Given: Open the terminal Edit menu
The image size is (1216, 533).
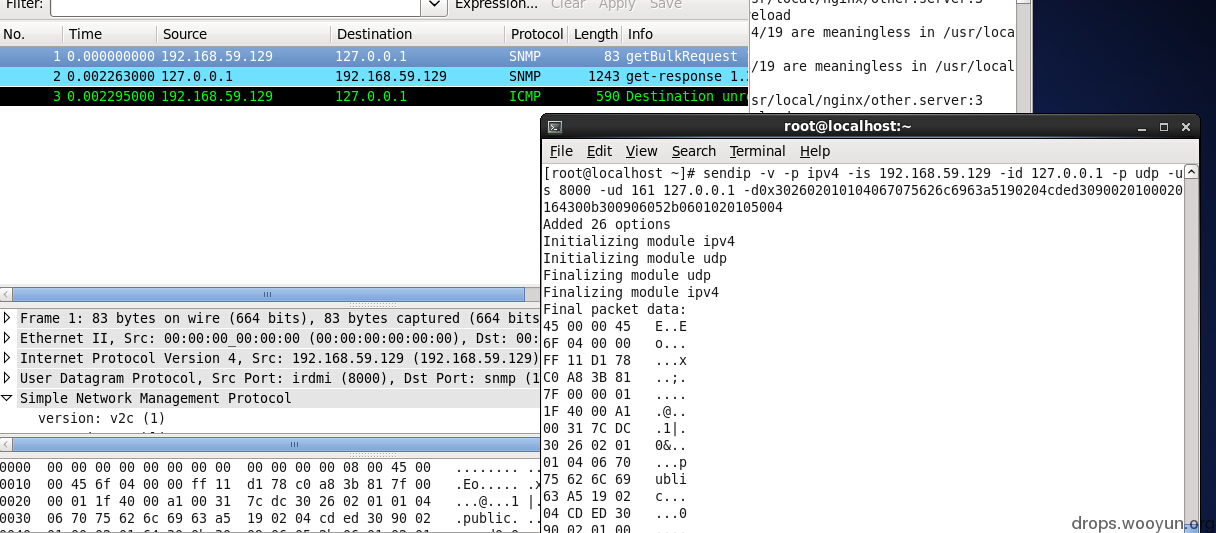Looking at the screenshot, I should [599, 151].
